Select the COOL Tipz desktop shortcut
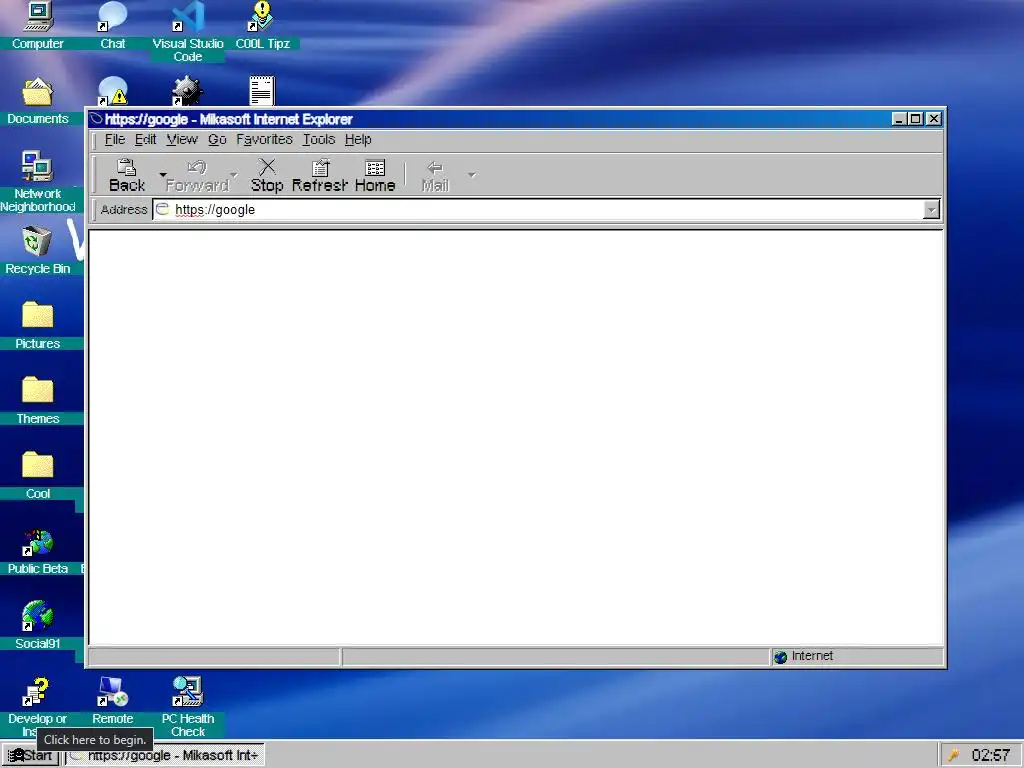 (x=262, y=26)
